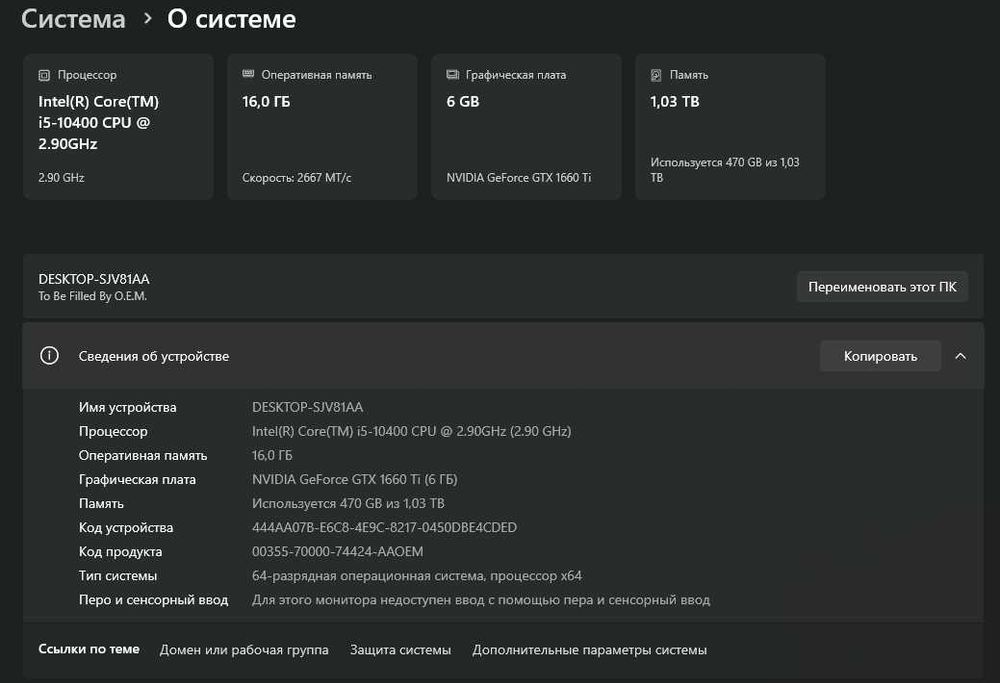Open Защита системы link
The width and height of the screenshot is (1000, 683).
click(401, 650)
